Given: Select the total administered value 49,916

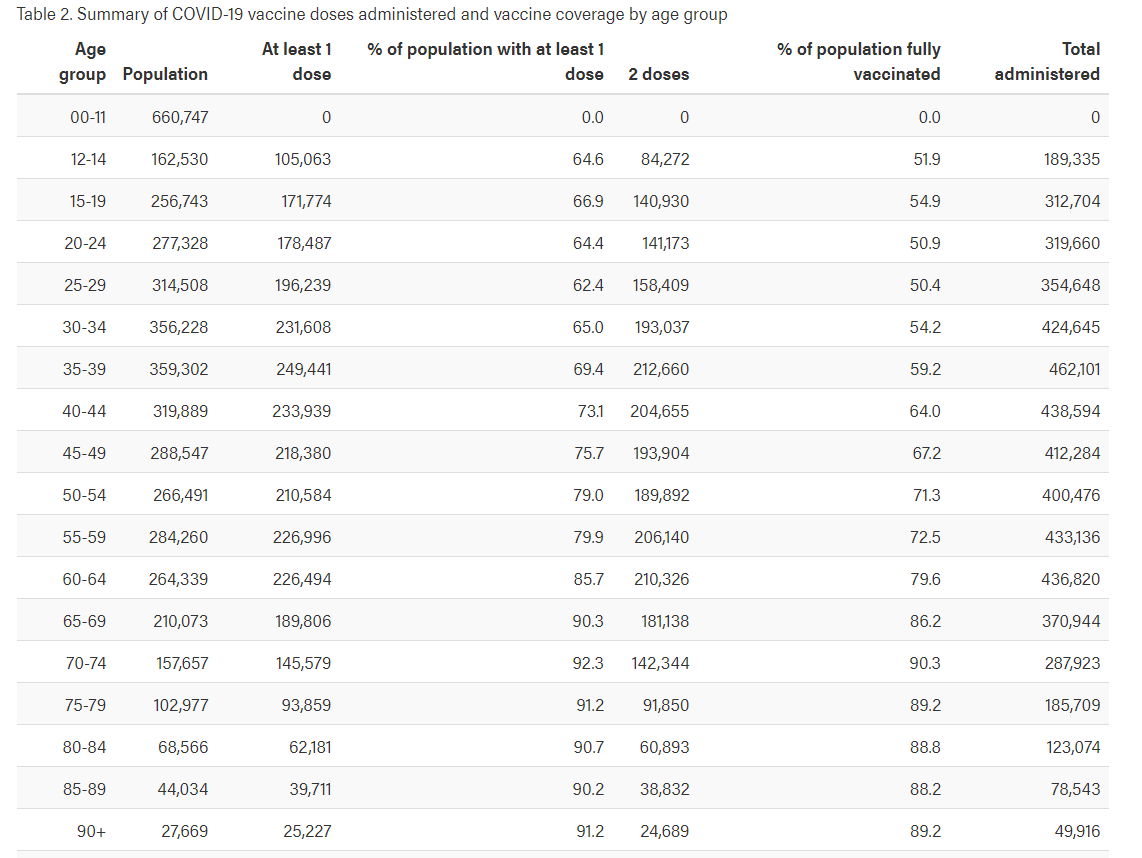Looking at the screenshot, I should tap(1077, 831).
